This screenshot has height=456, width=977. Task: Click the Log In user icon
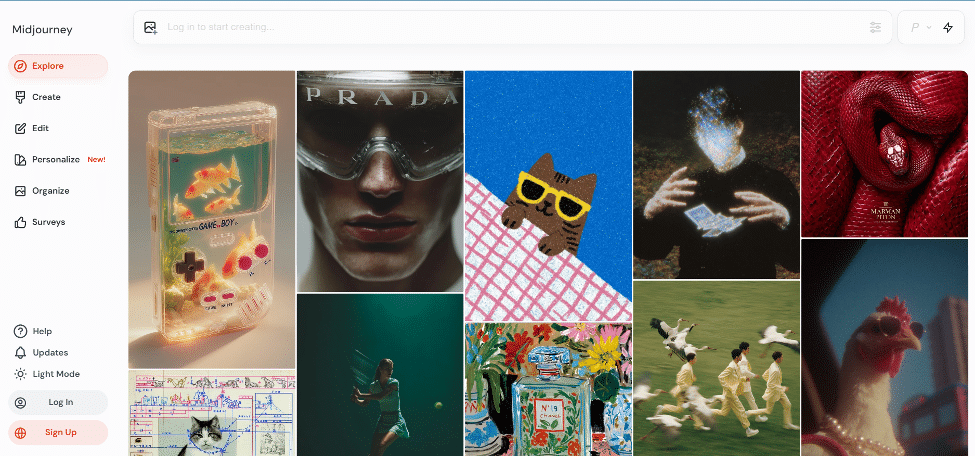click(x=21, y=402)
